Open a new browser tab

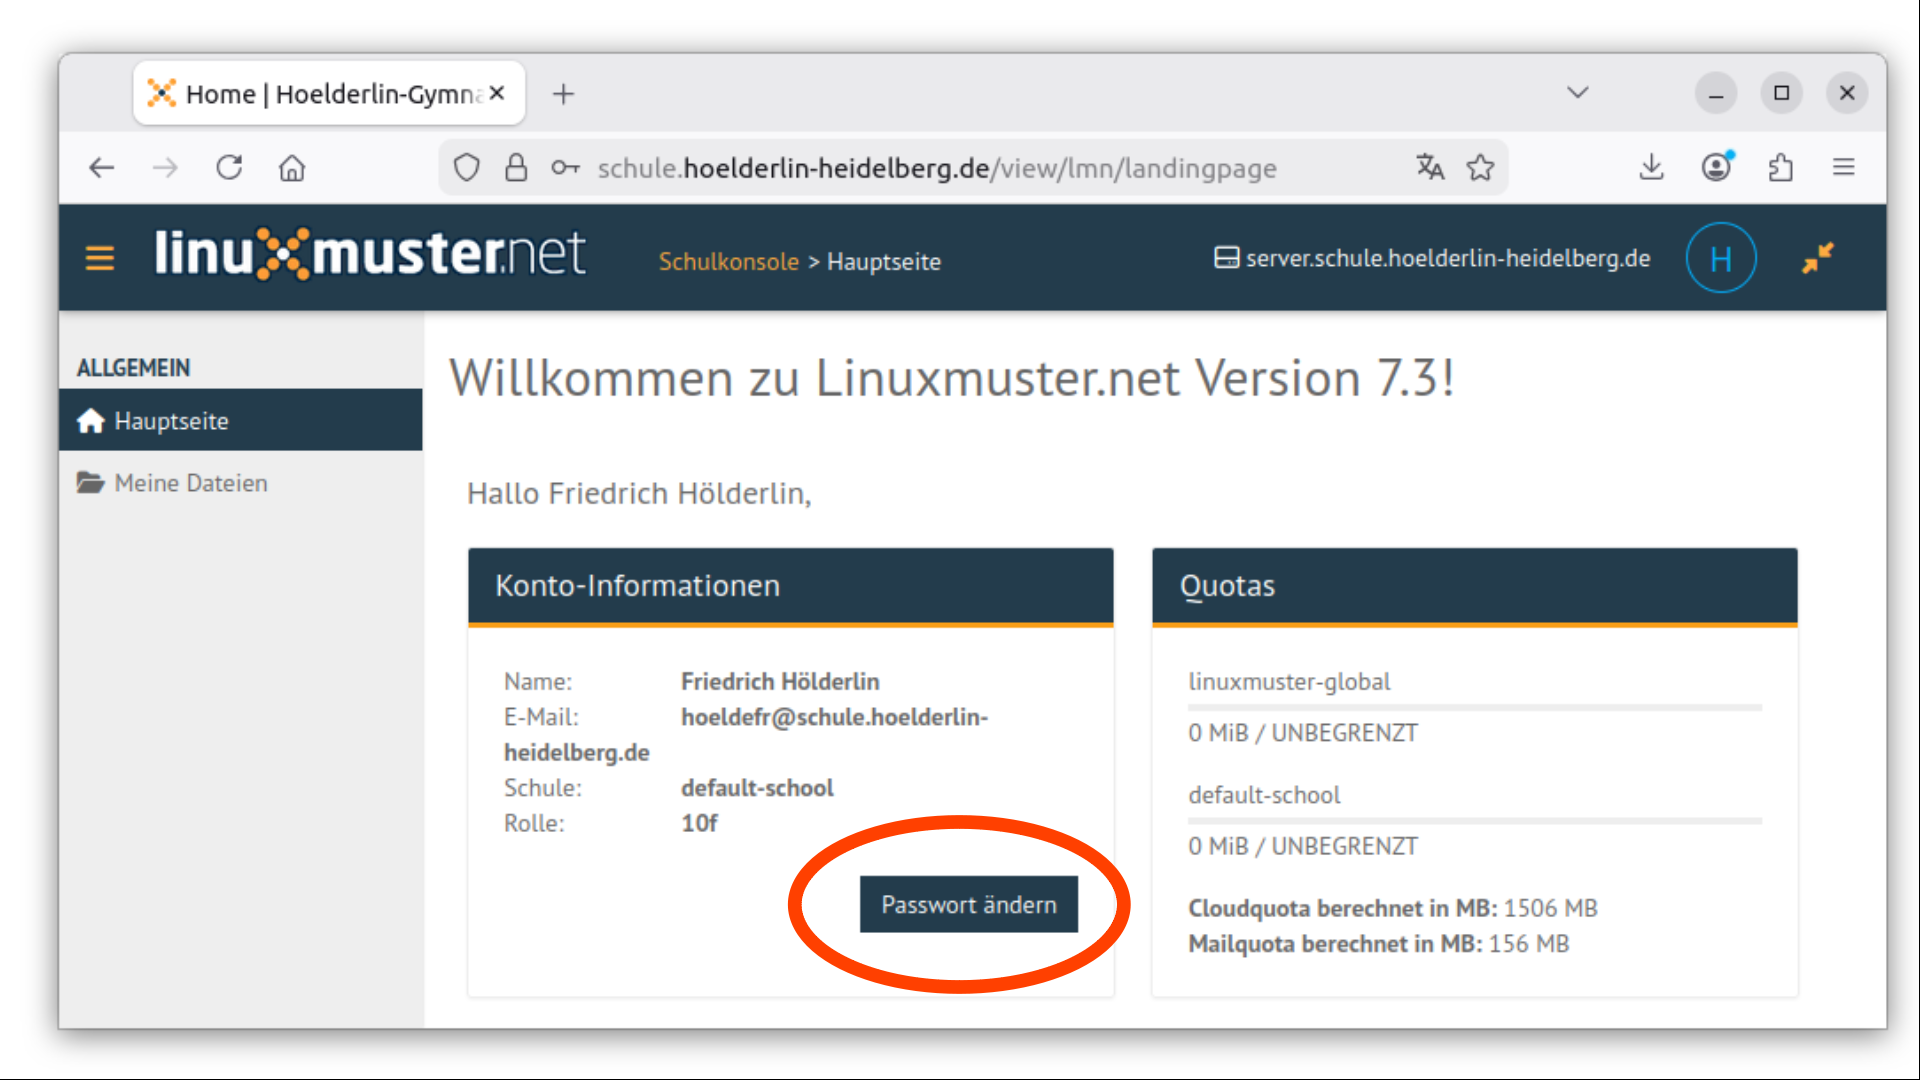pos(564,94)
